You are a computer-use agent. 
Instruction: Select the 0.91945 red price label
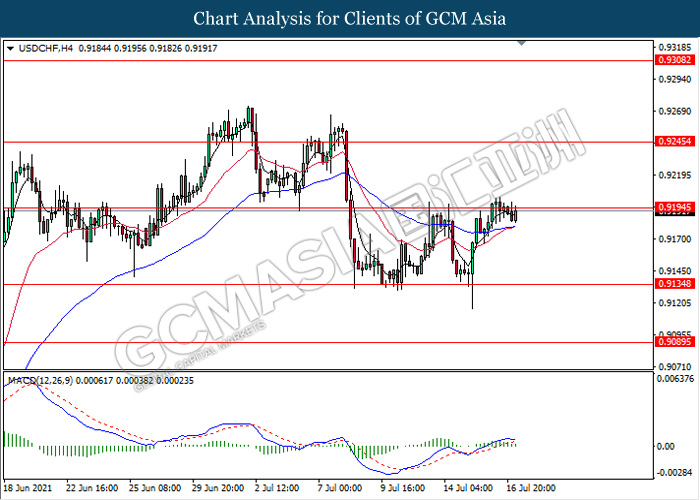pyautogui.click(x=675, y=207)
